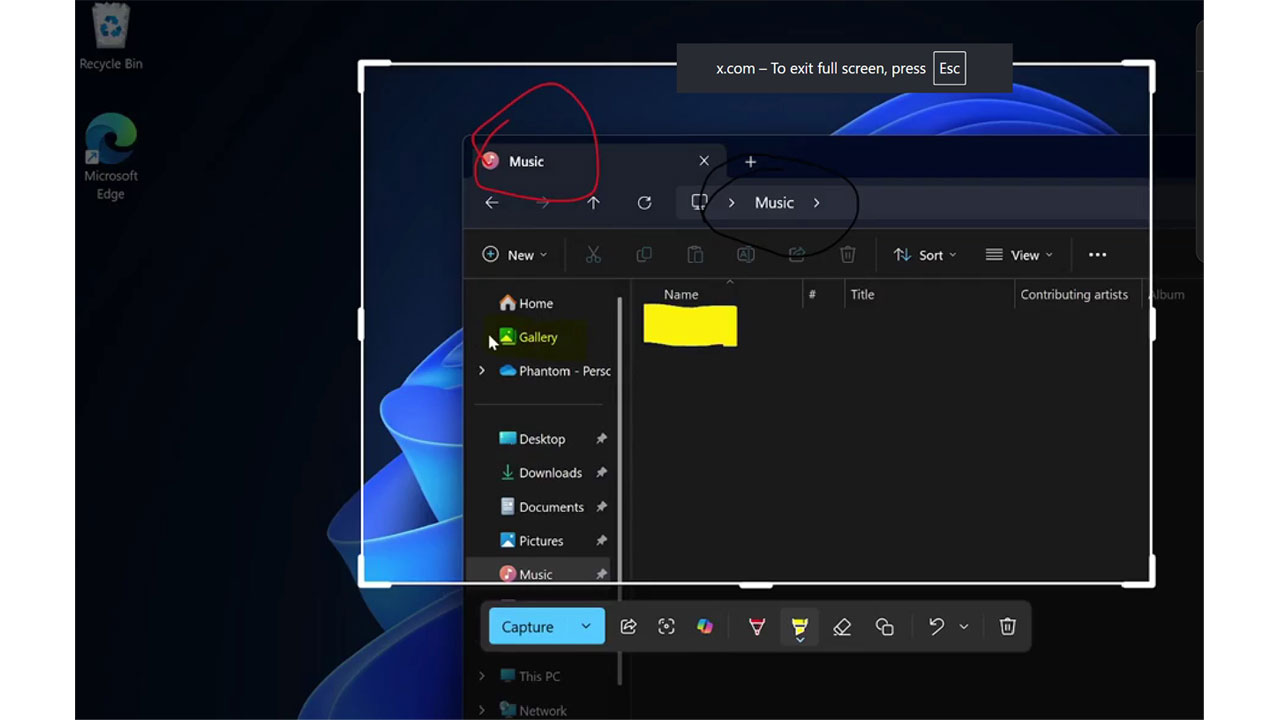Open the Capture mode dropdown arrow
The width and height of the screenshot is (1280, 720).
point(586,627)
